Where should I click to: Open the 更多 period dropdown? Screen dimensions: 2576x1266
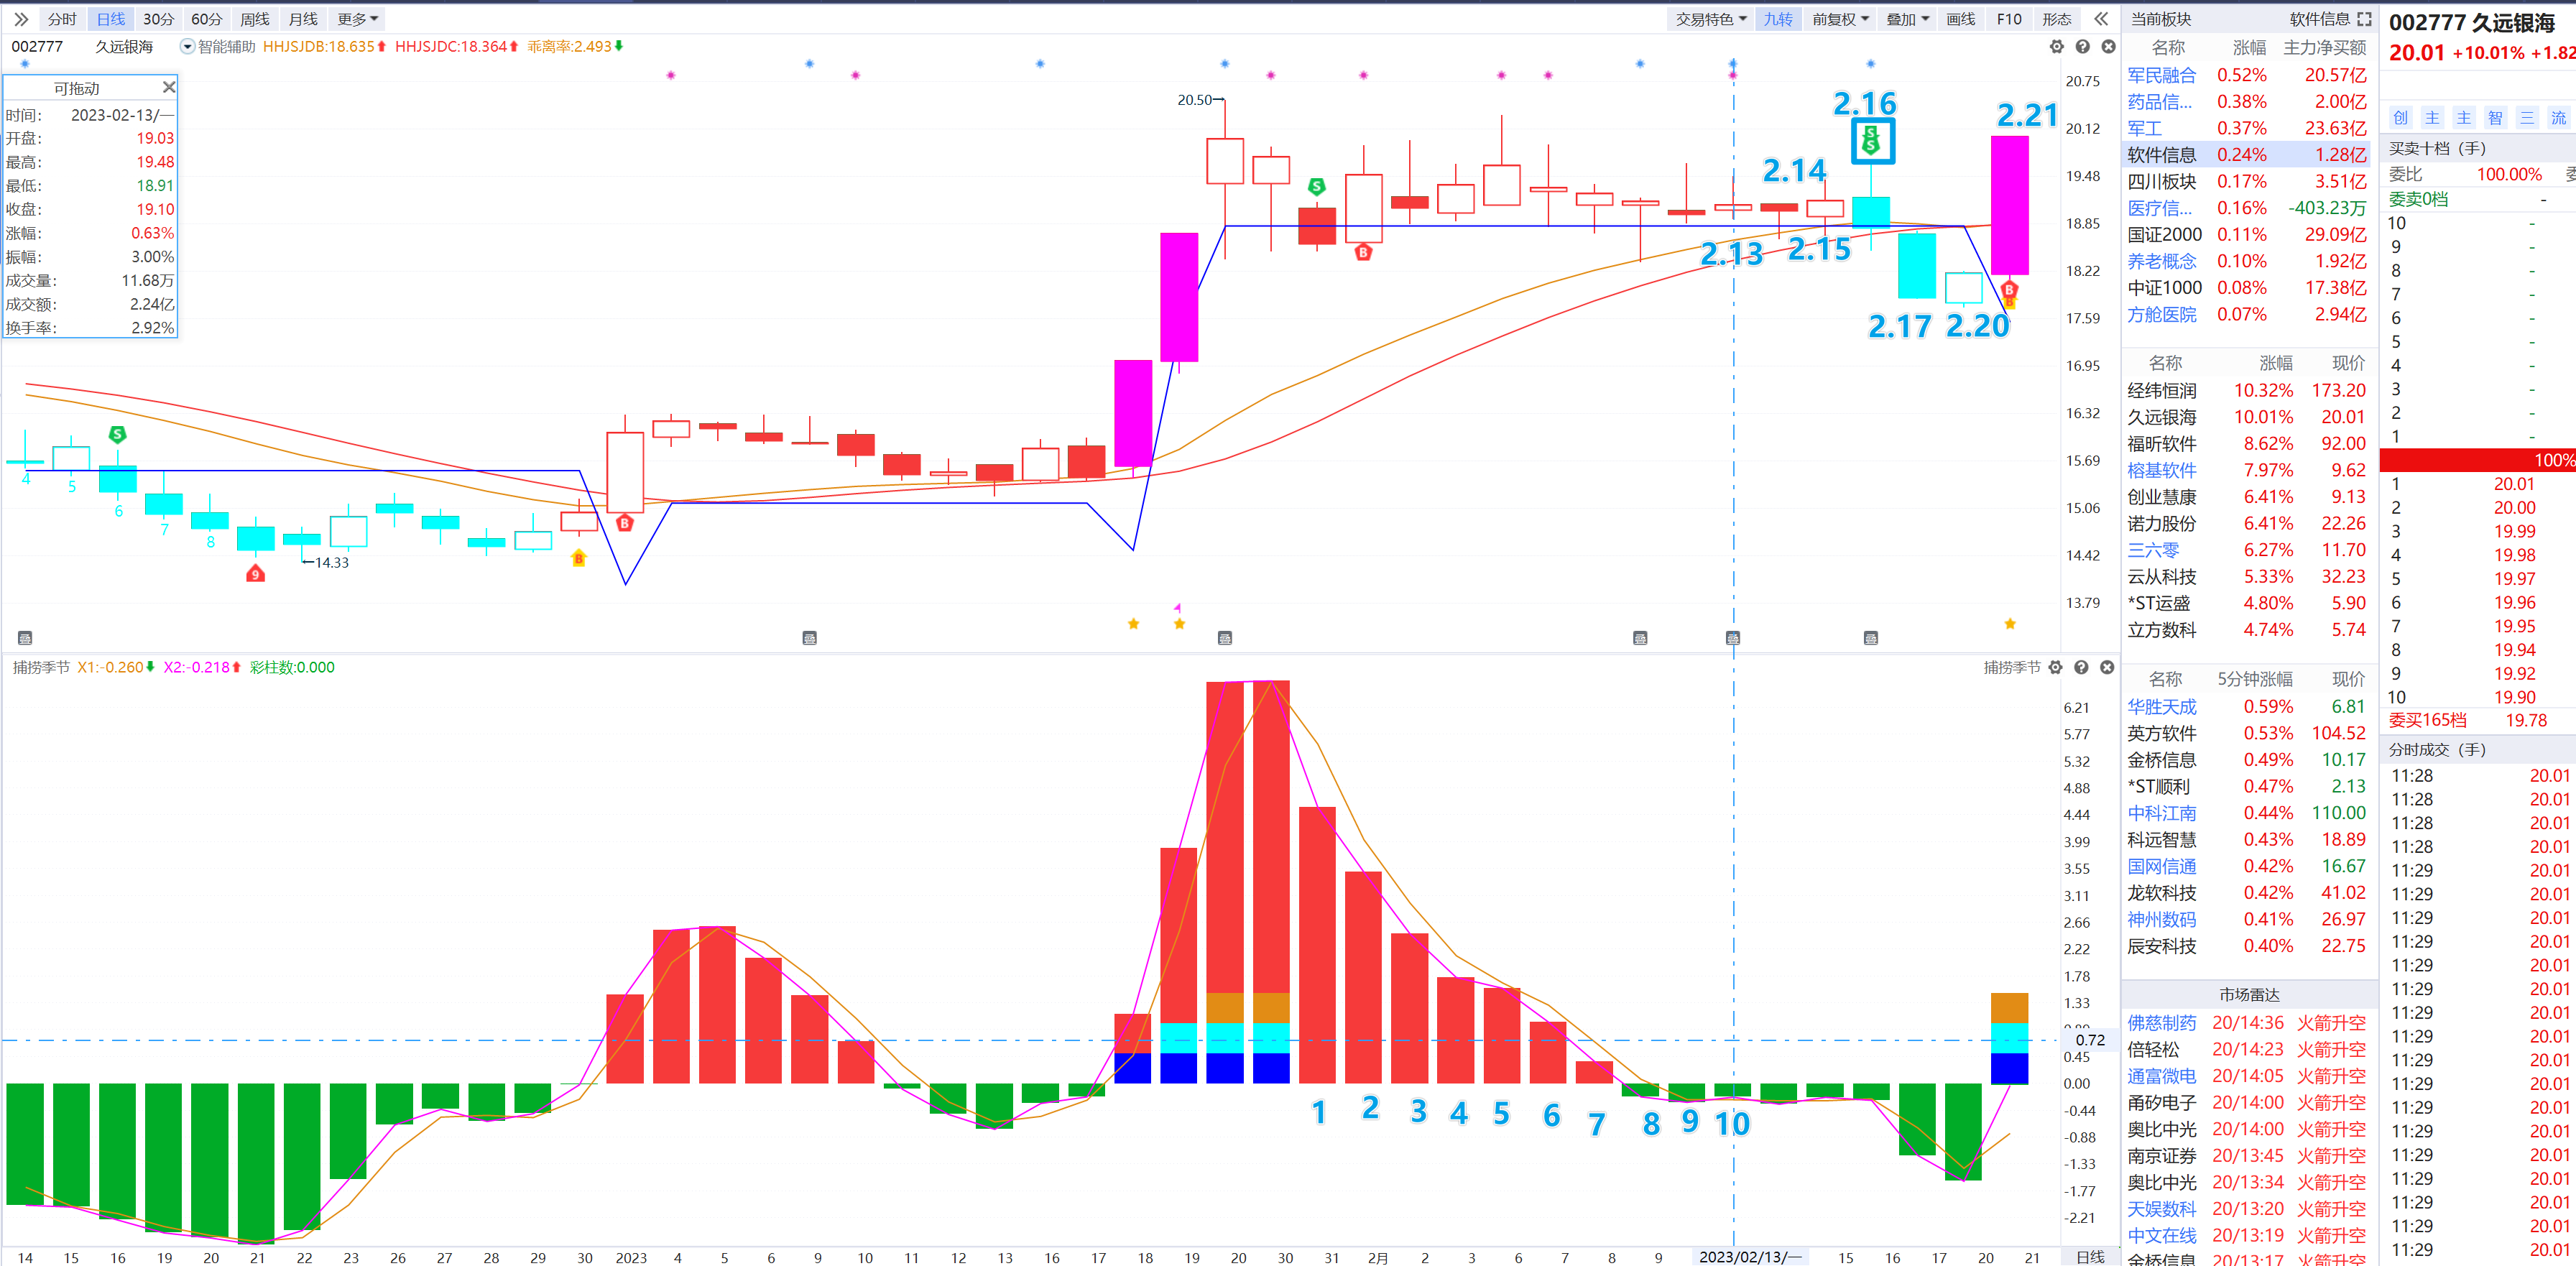[357, 19]
